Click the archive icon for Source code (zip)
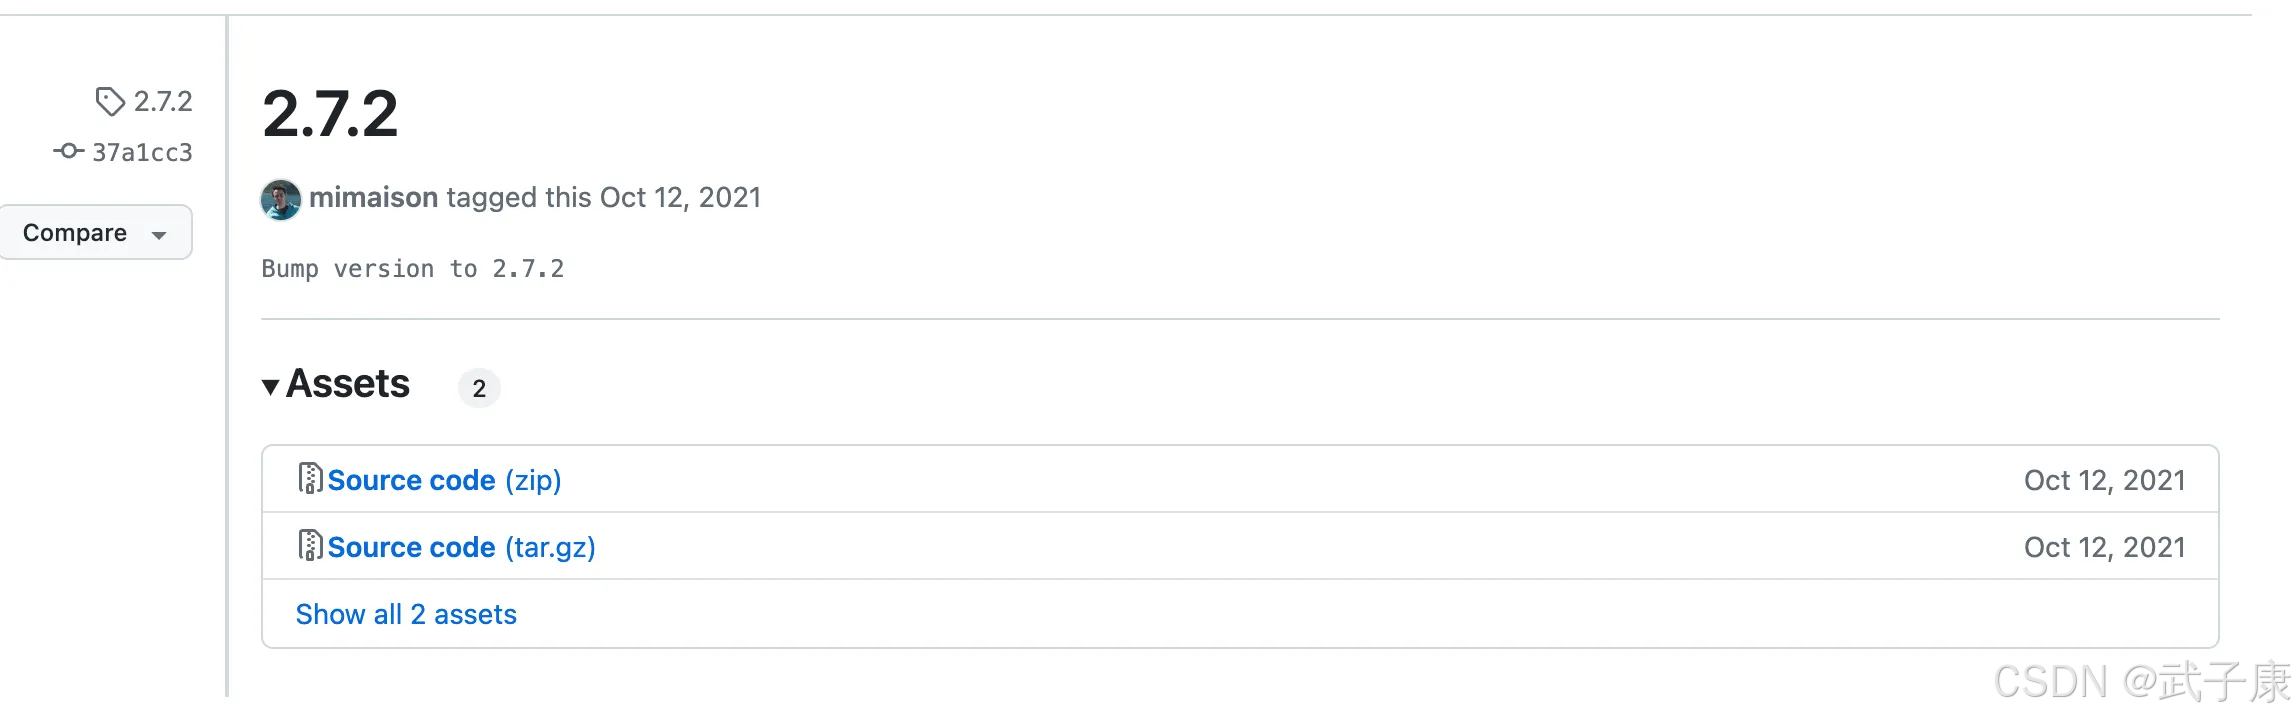Viewport: 2296px width, 720px height. click(x=310, y=479)
